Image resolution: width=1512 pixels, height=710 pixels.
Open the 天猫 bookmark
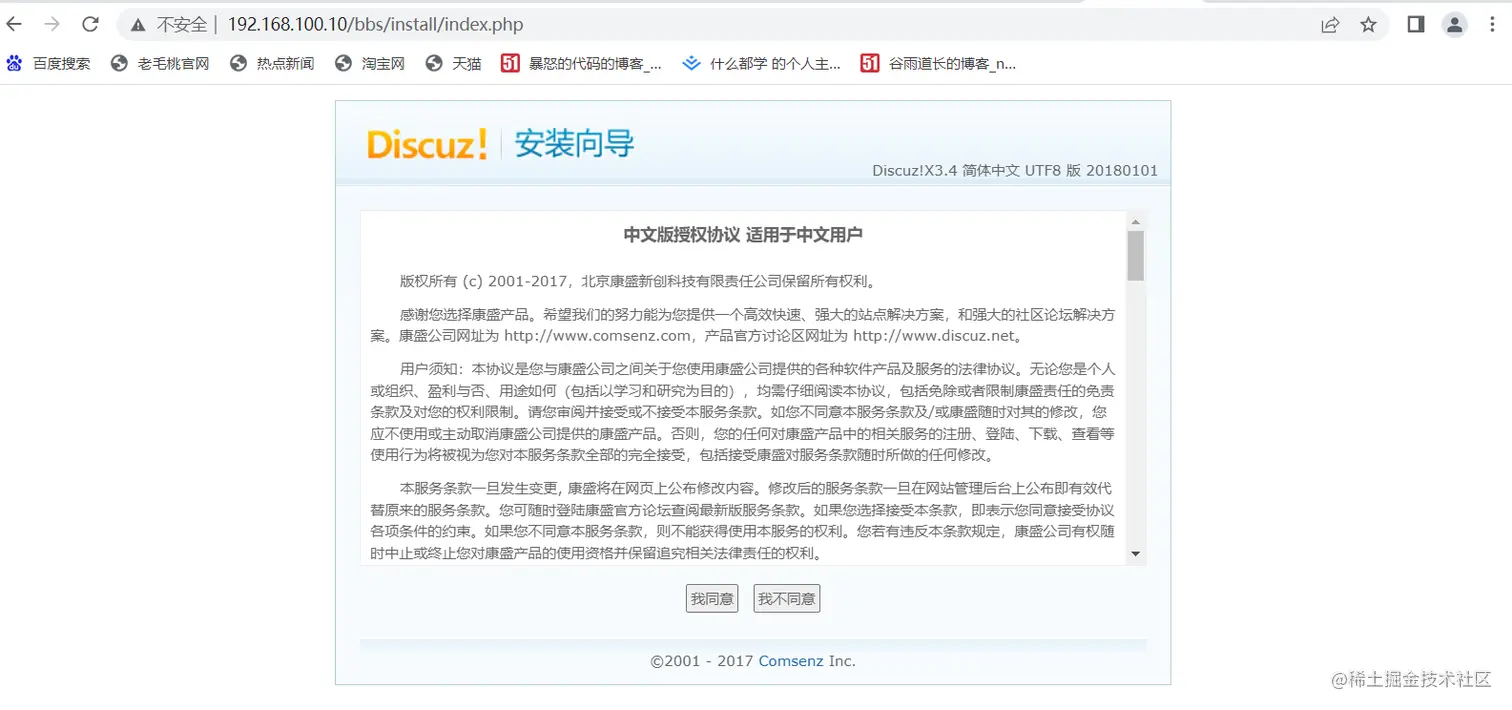453,63
